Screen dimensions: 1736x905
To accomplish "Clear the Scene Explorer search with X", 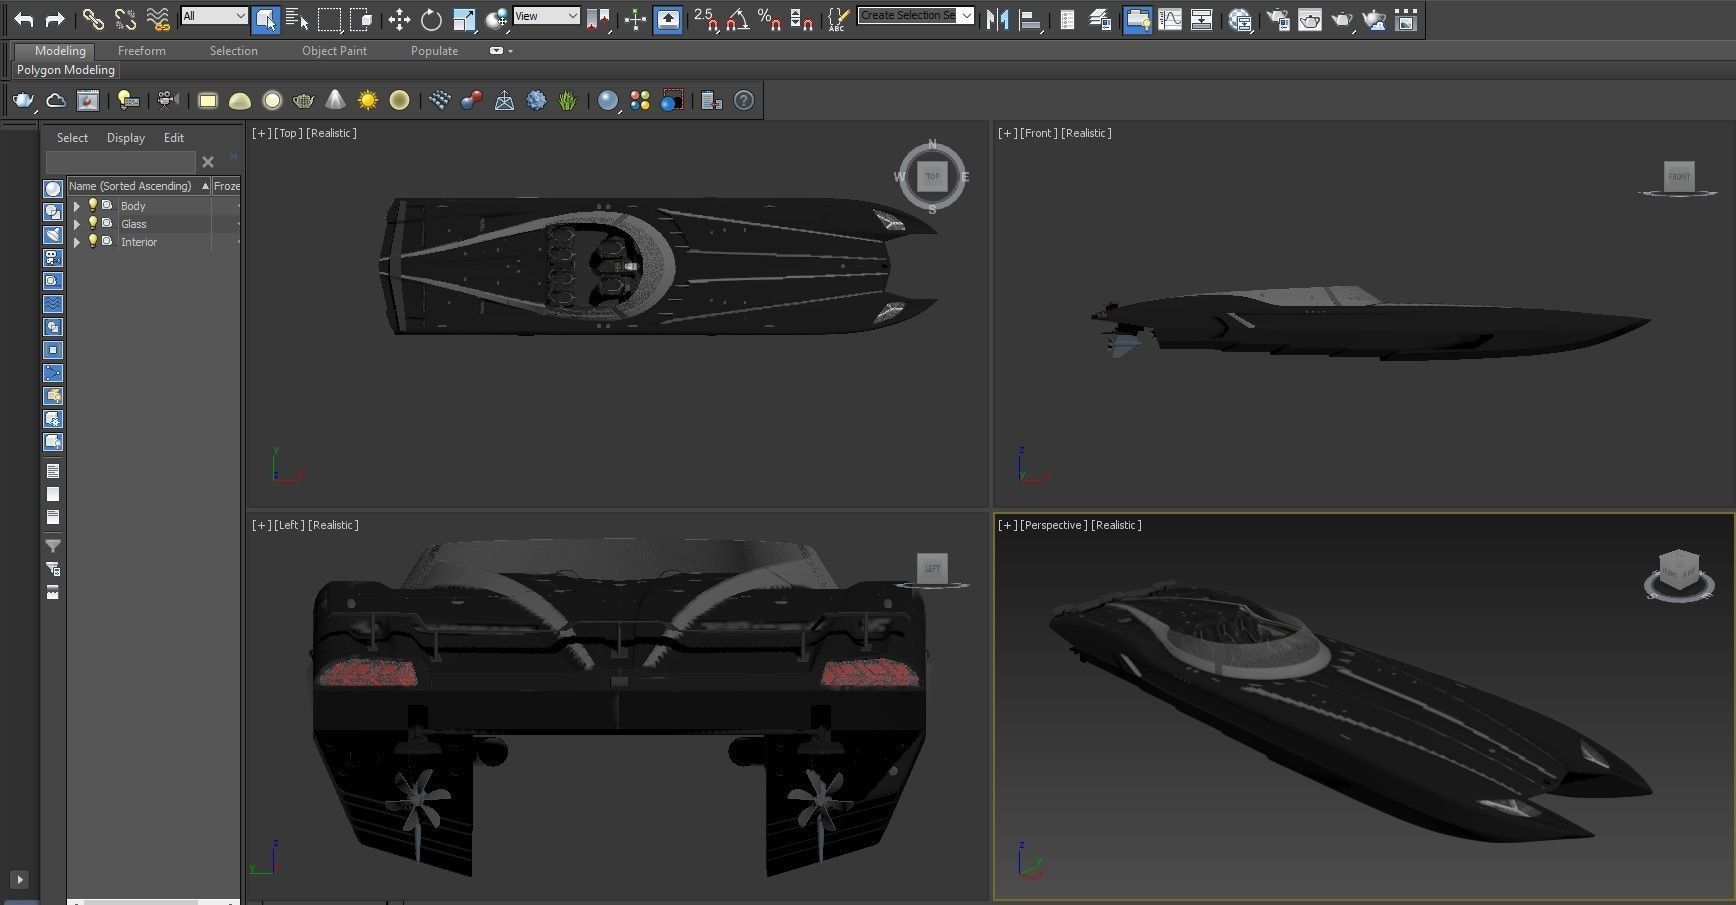I will click(208, 162).
